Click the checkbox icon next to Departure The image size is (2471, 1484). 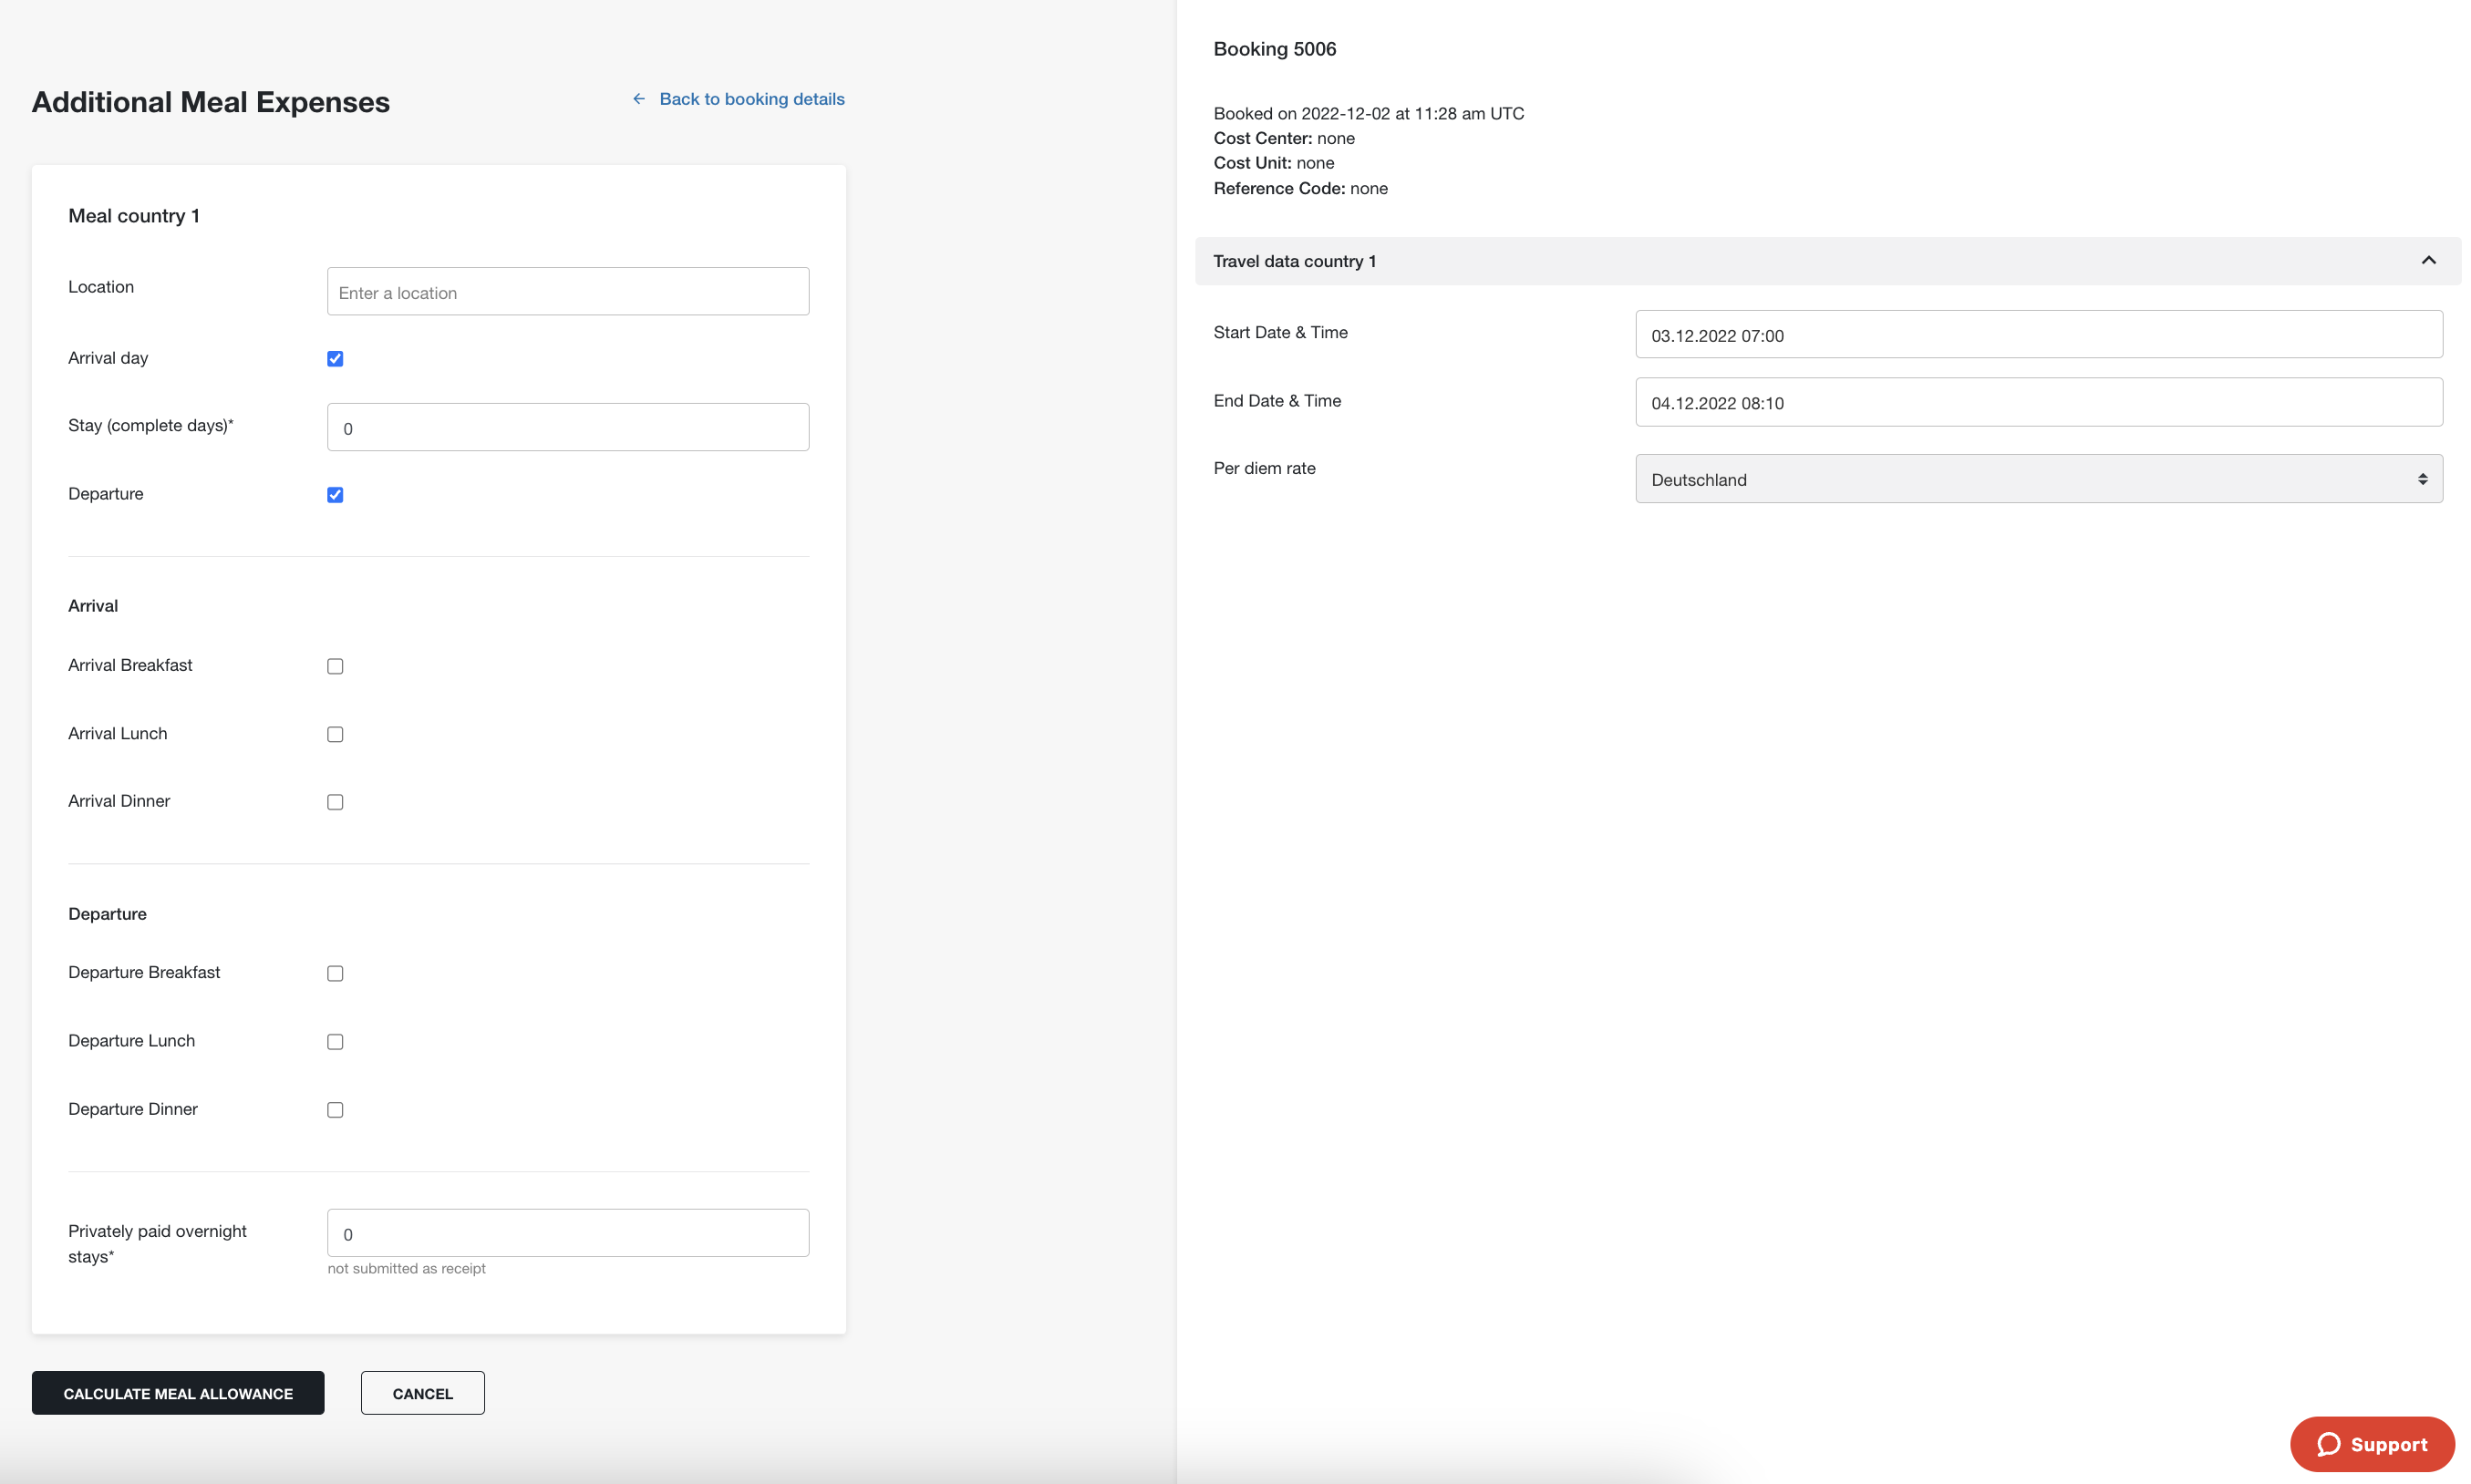point(334,494)
